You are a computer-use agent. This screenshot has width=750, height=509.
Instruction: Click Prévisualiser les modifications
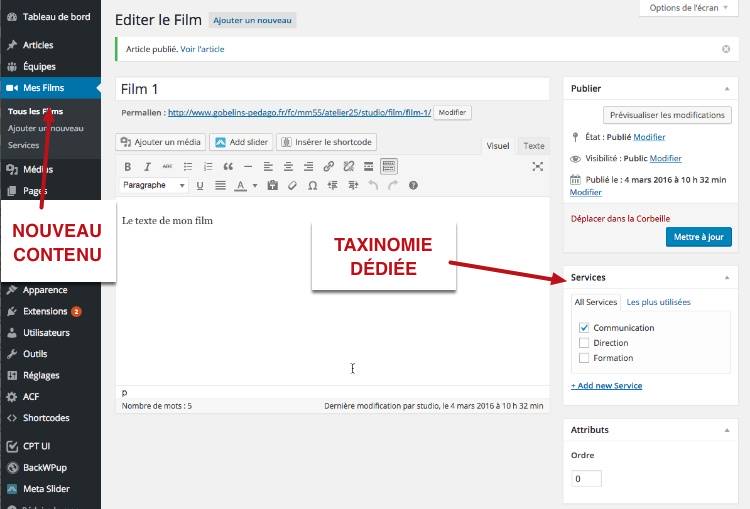[x=667, y=115]
